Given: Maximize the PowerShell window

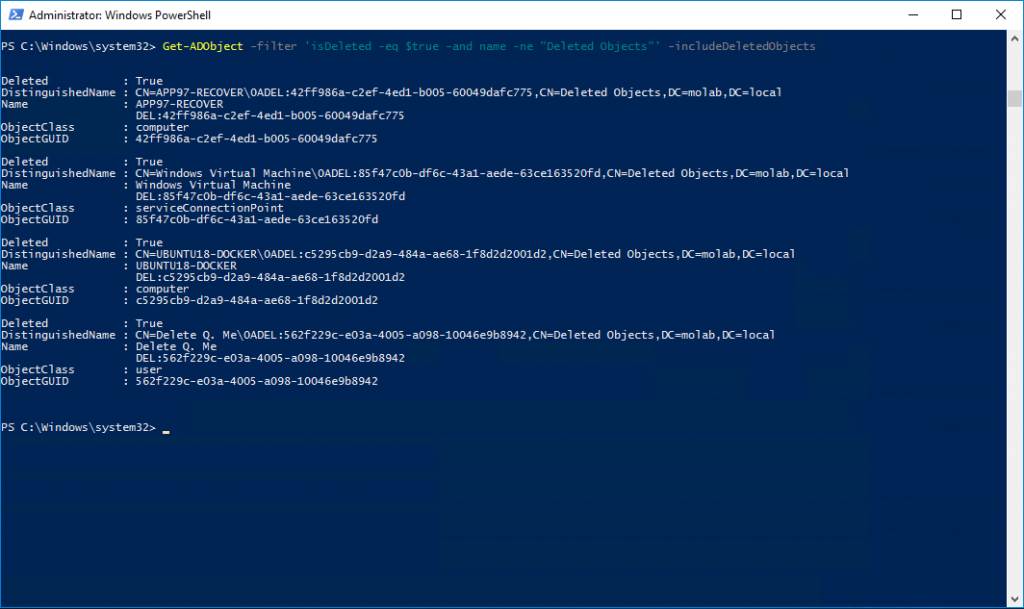Looking at the screenshot, I should [x=957, y=15].
